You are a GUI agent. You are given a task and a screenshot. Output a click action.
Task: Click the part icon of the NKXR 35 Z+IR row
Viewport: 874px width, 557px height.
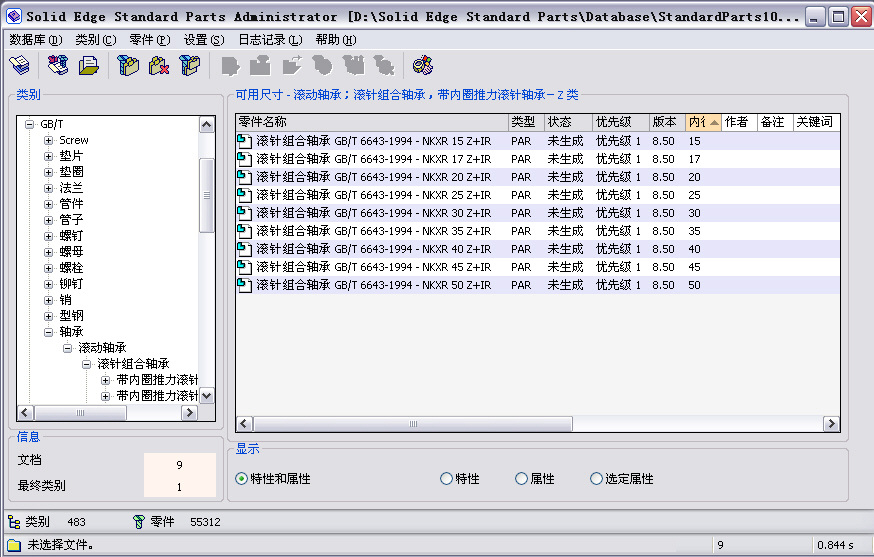[245, 231]
